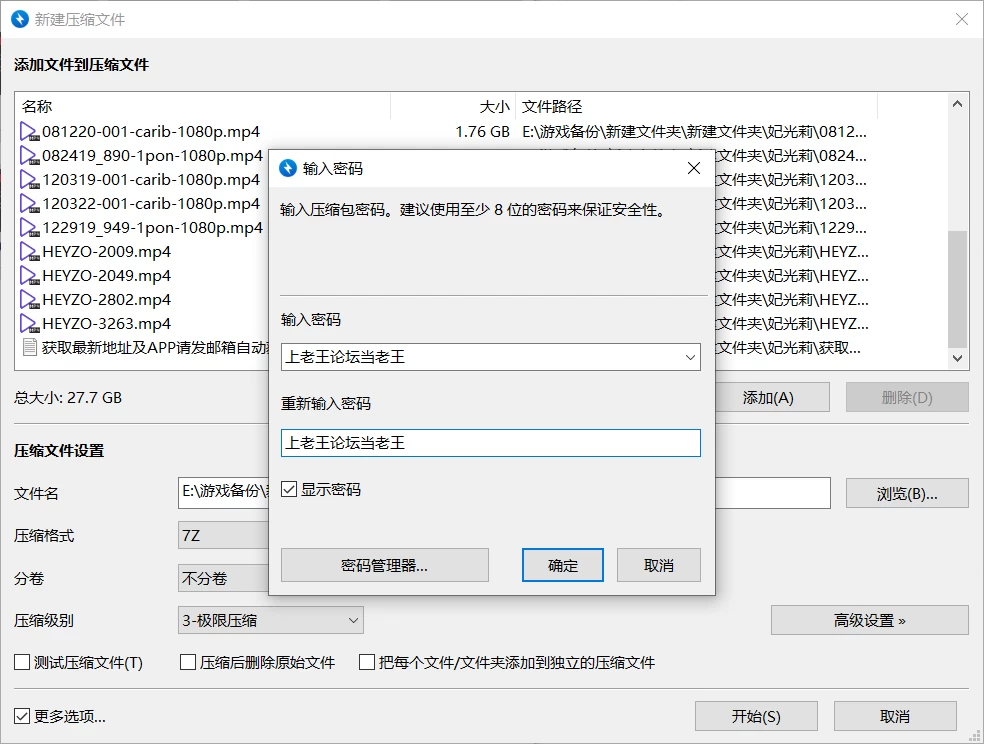Screen dimensions: 984x744
Task: Open the 输入密码 password history dropdown arrow
Action: (x=690, y=357)
